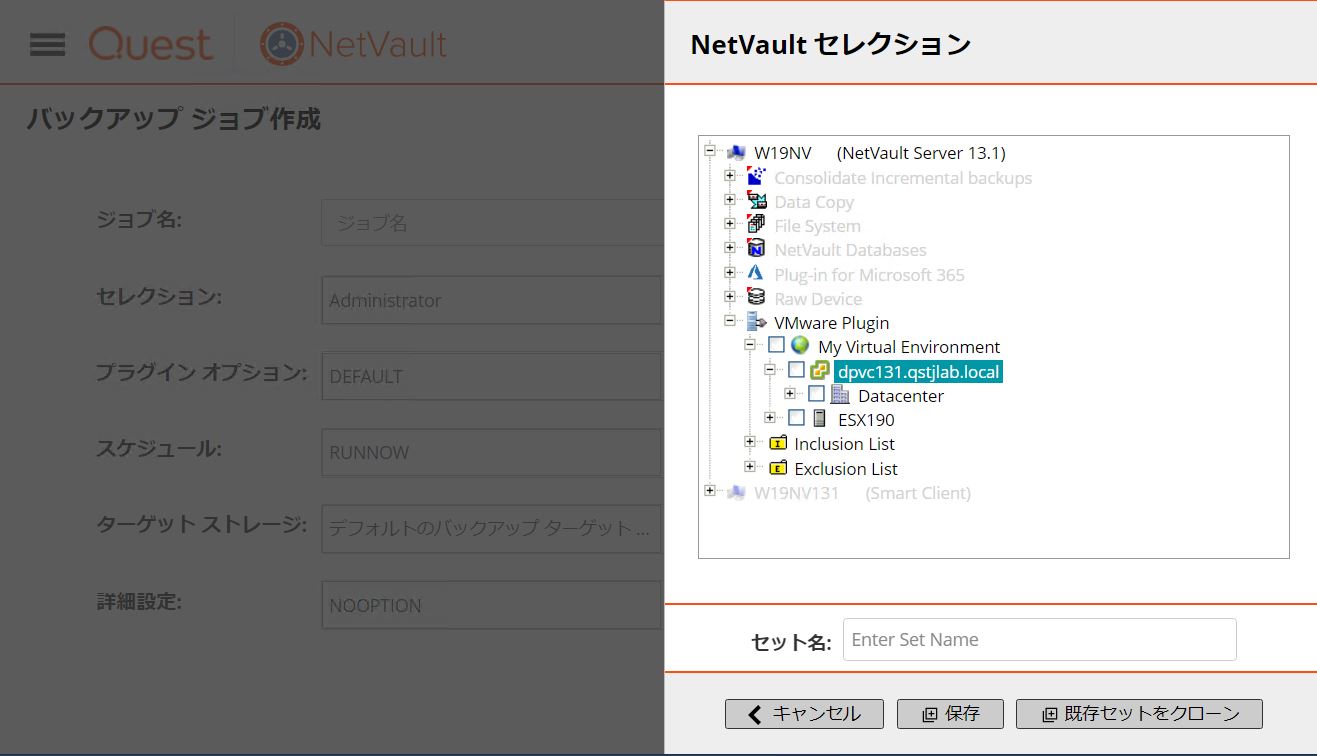Click the Enter Set Name field
This screenshot has width=1317, height=756.
[1040, 640]
